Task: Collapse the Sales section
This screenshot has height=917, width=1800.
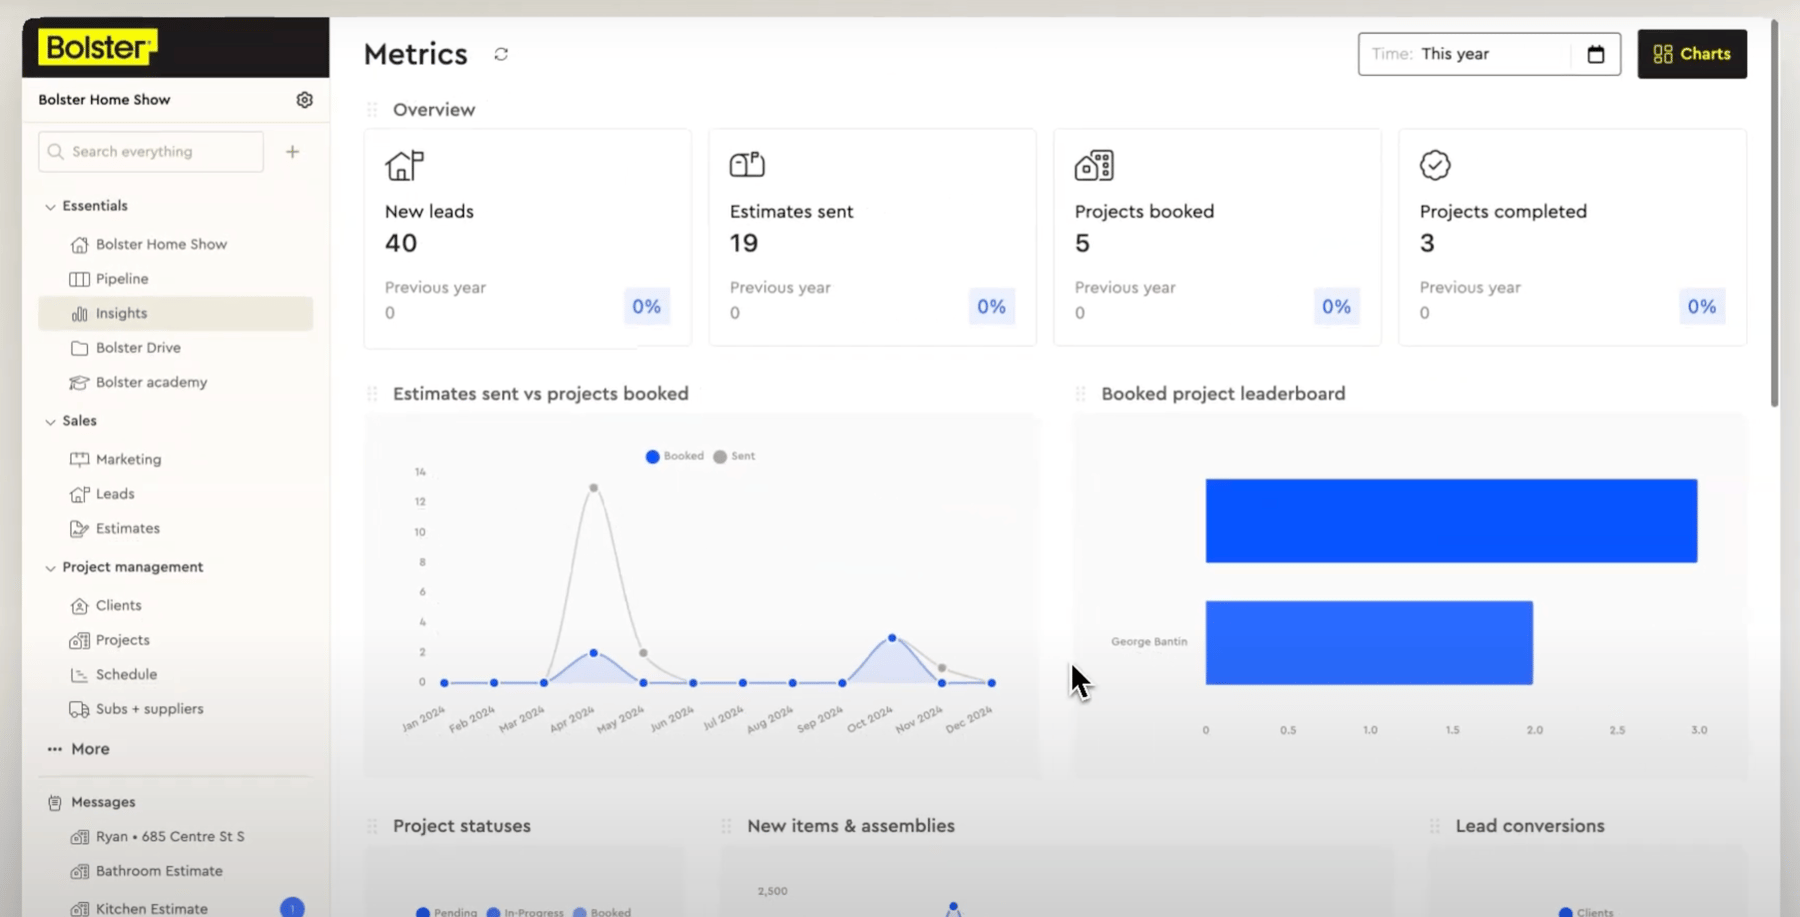Action: pyautogui.click(x=50, y=420)
